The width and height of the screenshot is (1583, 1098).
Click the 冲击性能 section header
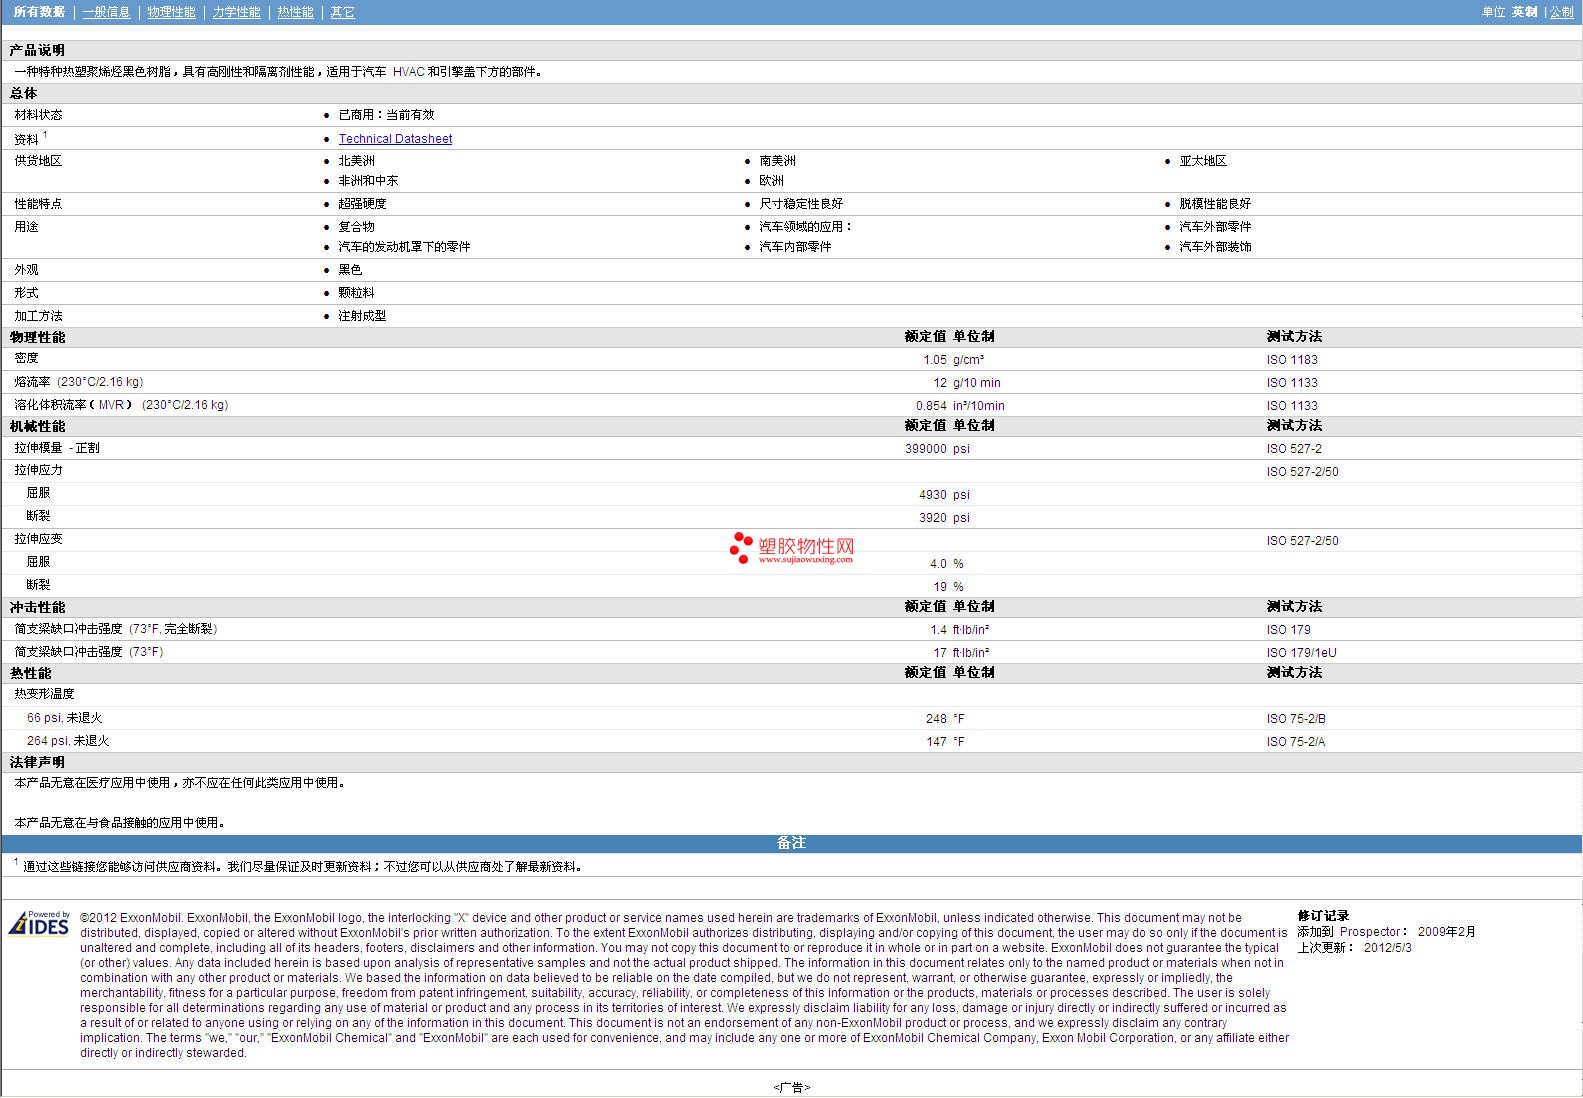click(37, 607)
